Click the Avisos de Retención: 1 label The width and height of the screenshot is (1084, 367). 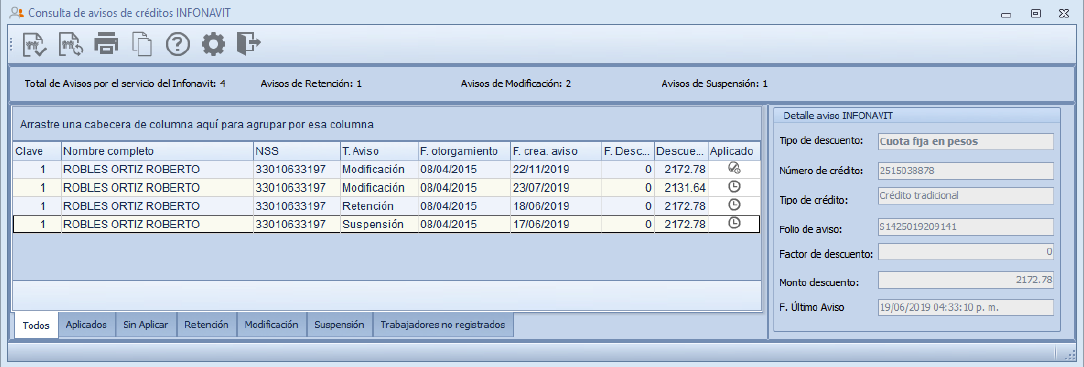click(311, 84)
